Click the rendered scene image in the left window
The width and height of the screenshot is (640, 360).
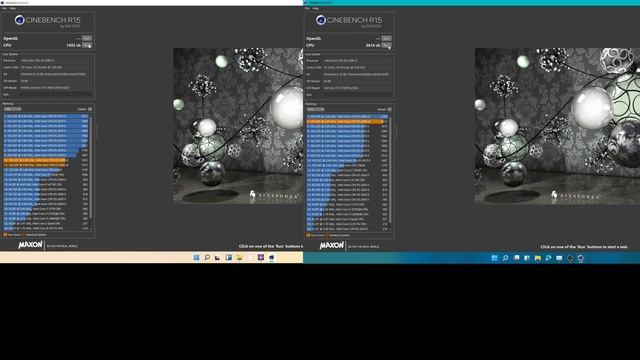(238, 126)
